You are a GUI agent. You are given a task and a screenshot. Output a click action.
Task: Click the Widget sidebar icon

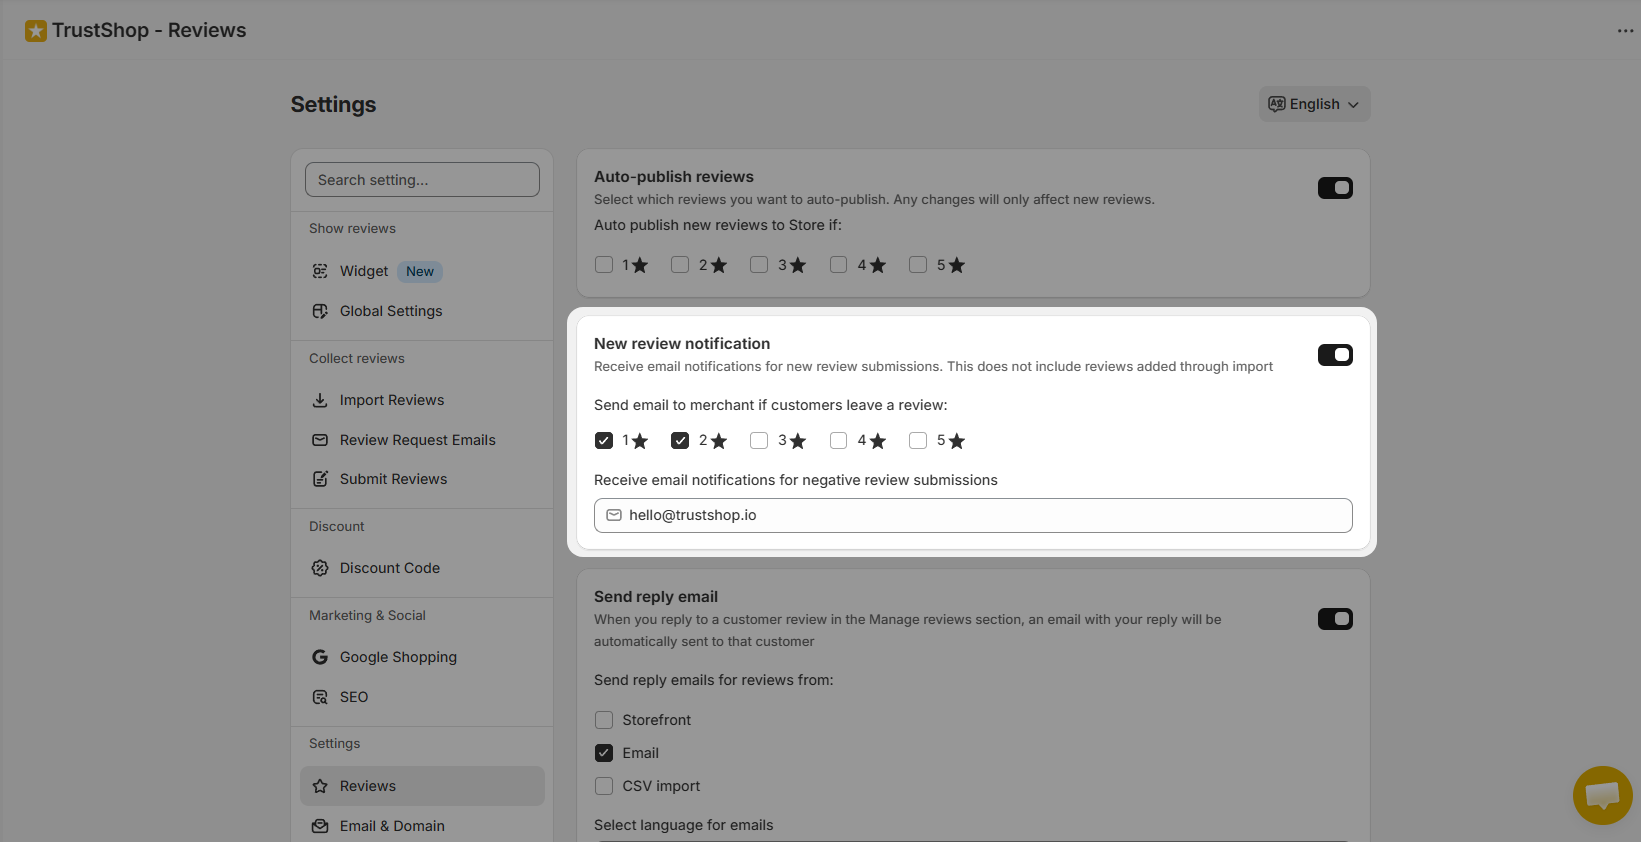tap(320, 271)
